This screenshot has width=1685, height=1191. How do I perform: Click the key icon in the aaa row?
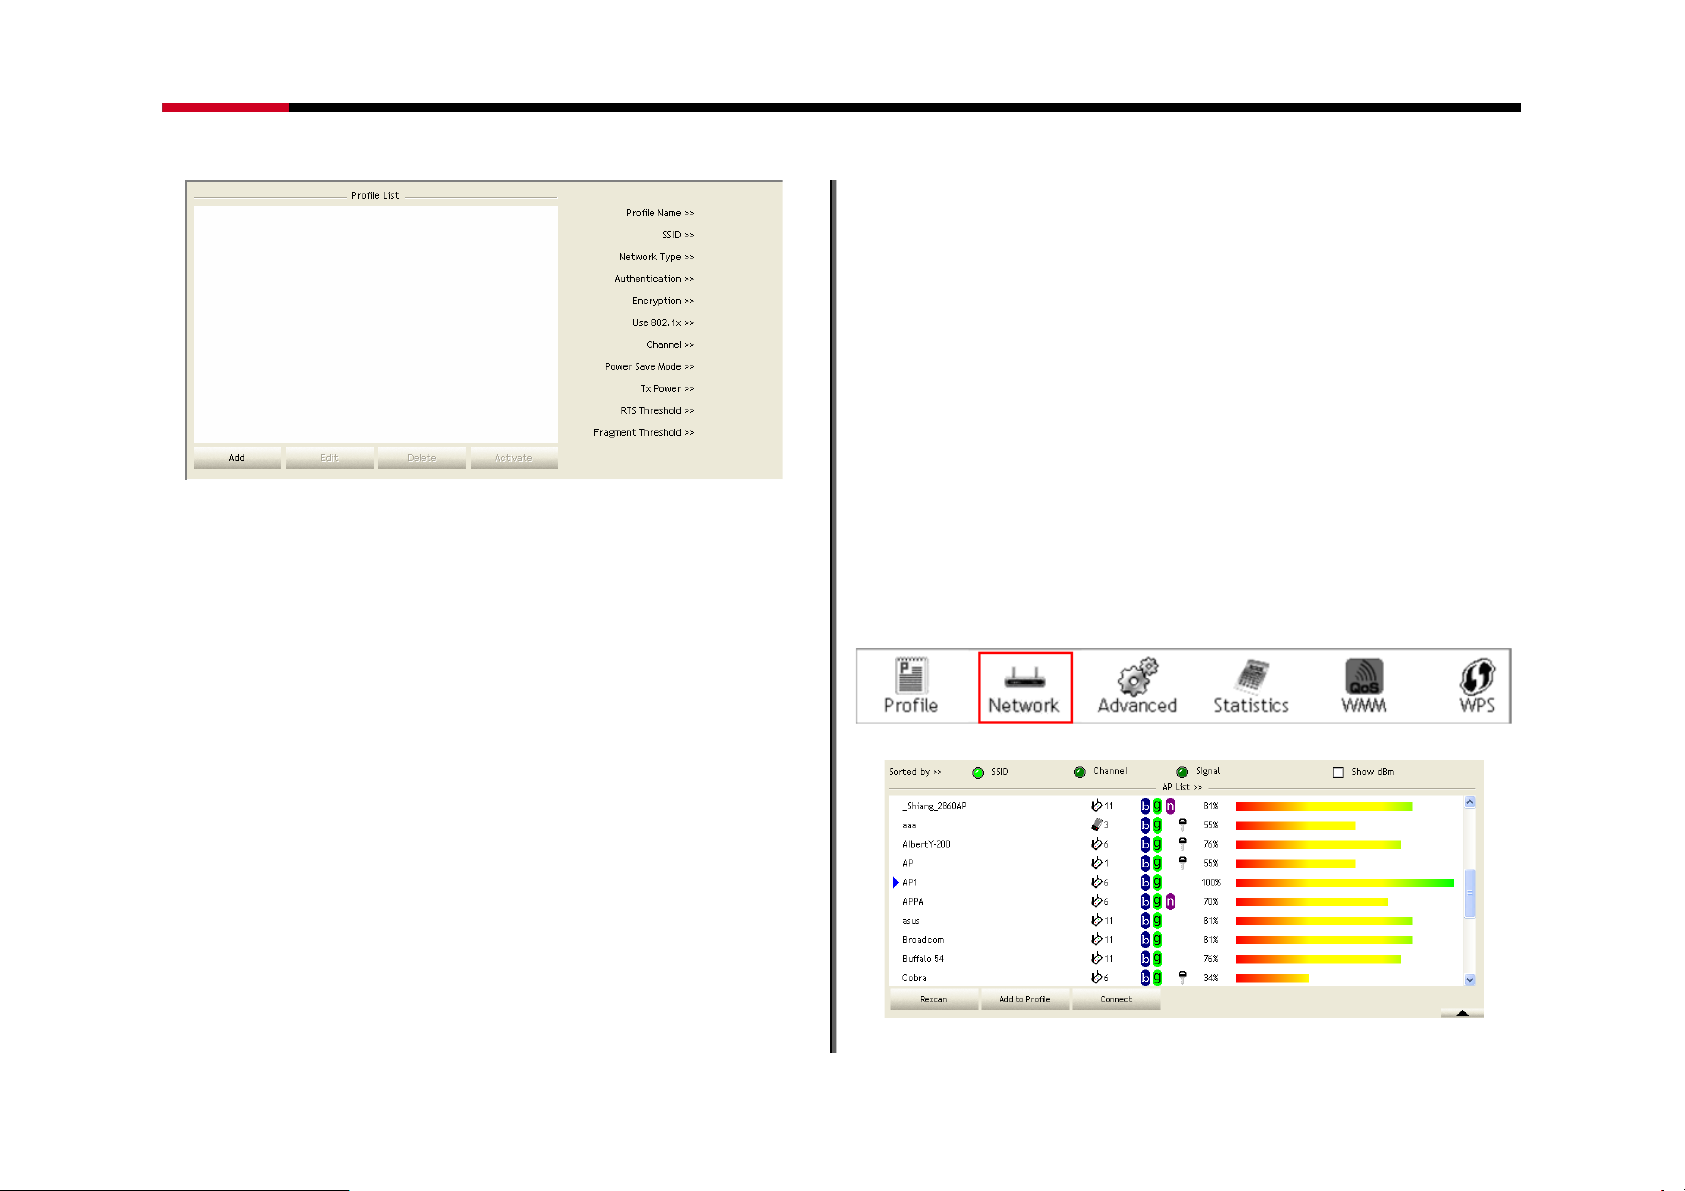coord(1182,825)
